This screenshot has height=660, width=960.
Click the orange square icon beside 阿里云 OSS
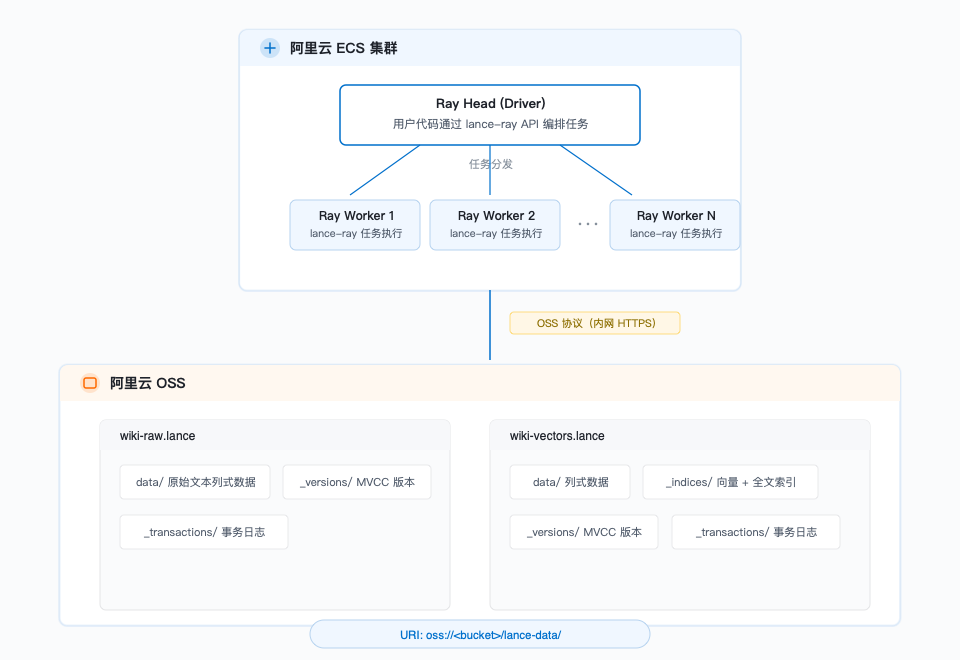pos(90,383)
